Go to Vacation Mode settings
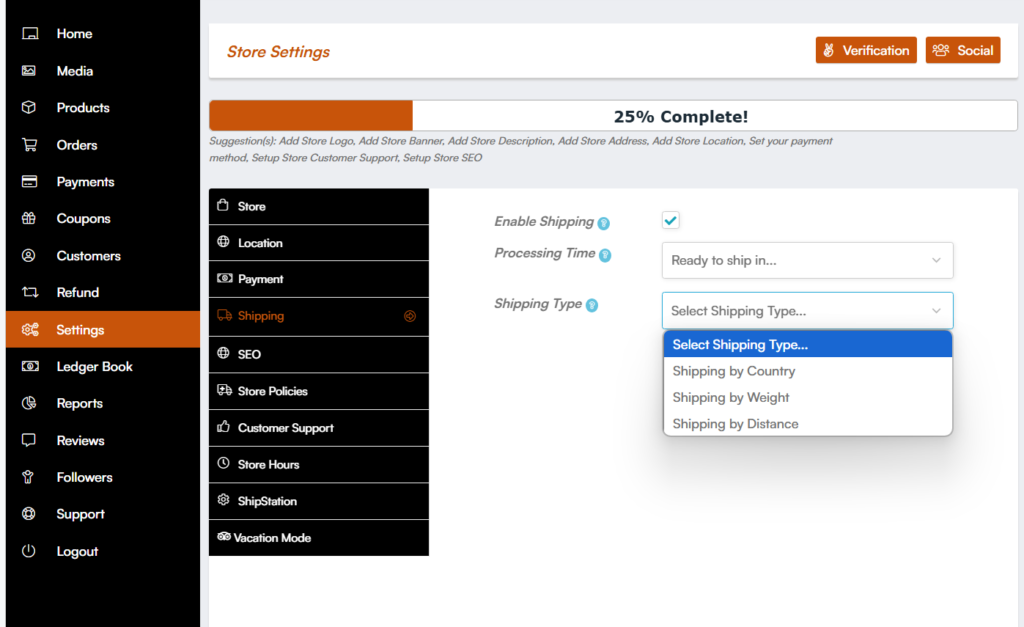This screenshot has width=1024, height=627. [x=272, y=538]
